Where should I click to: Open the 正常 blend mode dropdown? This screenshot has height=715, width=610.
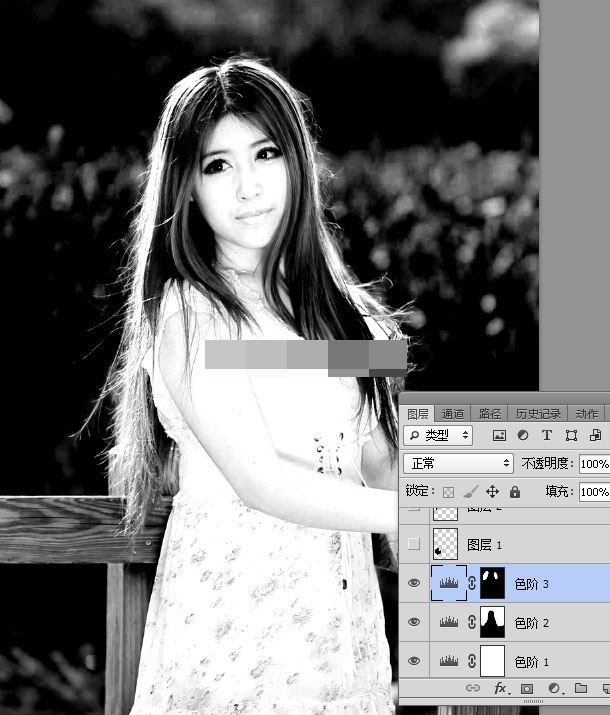[x=458, y=464]
